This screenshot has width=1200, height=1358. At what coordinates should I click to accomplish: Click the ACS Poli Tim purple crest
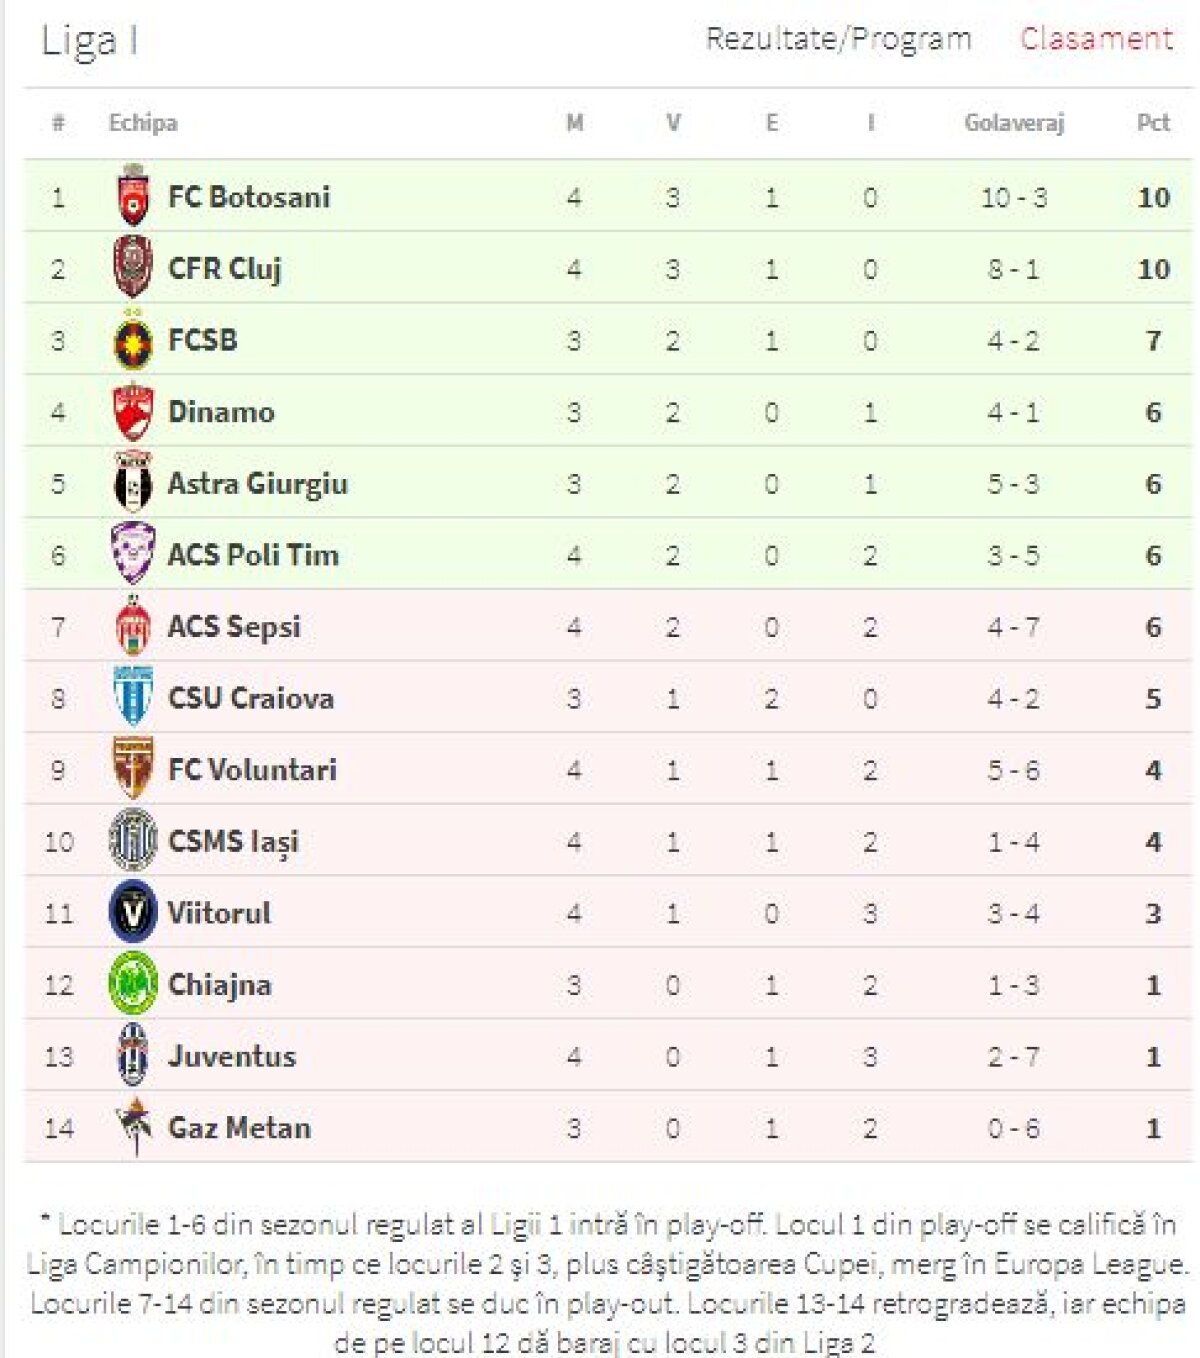pos(133,553)
